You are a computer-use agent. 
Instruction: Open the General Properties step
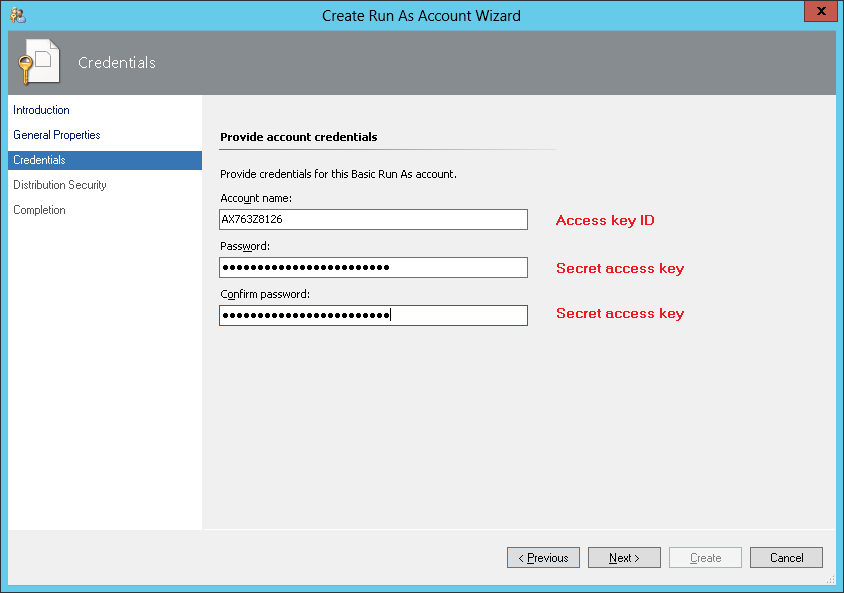57,135
